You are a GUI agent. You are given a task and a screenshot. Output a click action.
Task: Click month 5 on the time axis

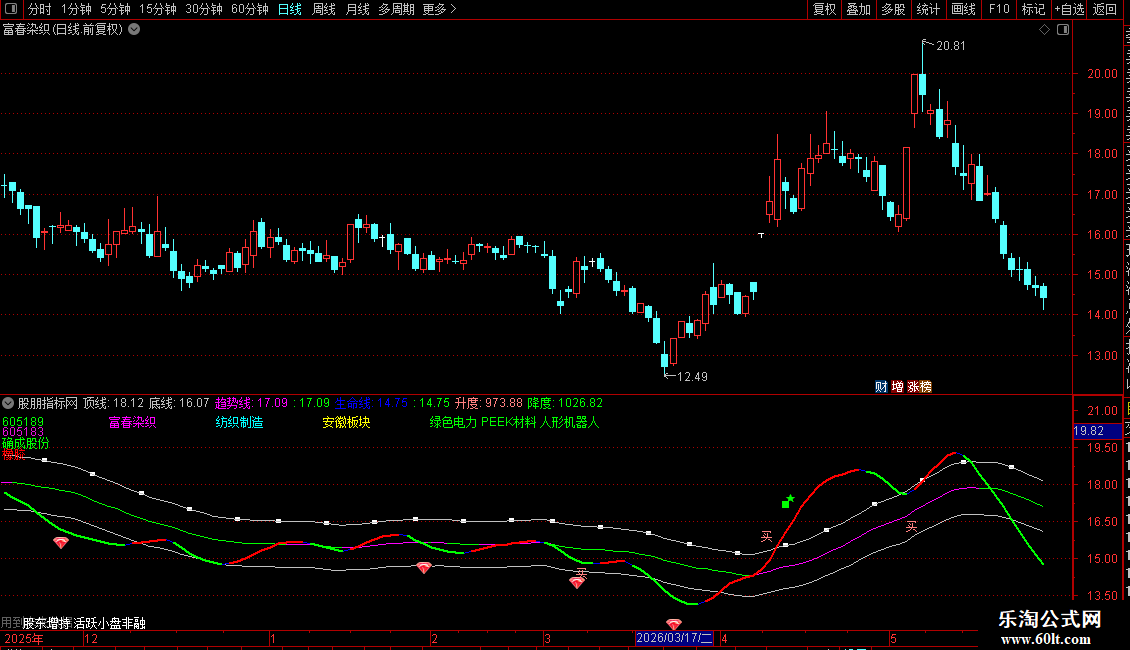point(893,638)
